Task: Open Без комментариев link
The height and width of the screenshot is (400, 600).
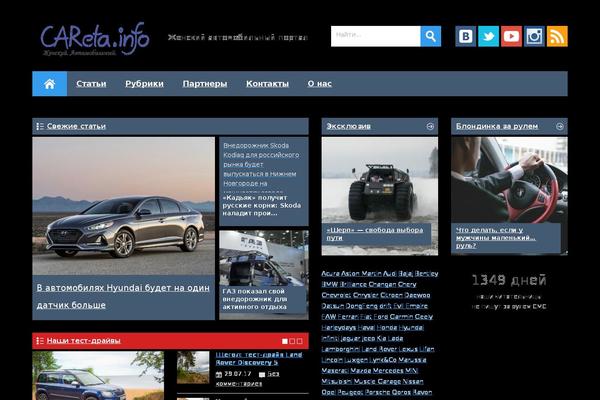Action: 248,379
